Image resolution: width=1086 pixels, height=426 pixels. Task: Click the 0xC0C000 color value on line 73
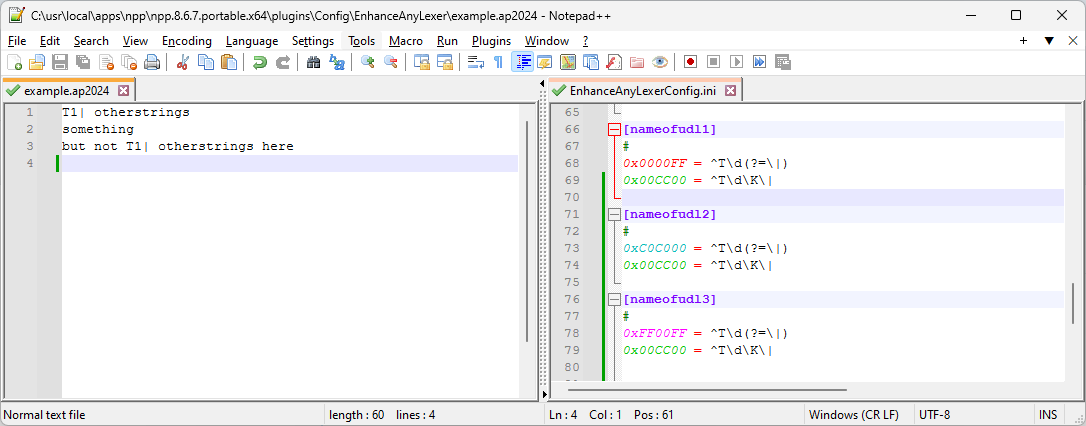coord(655,248)
